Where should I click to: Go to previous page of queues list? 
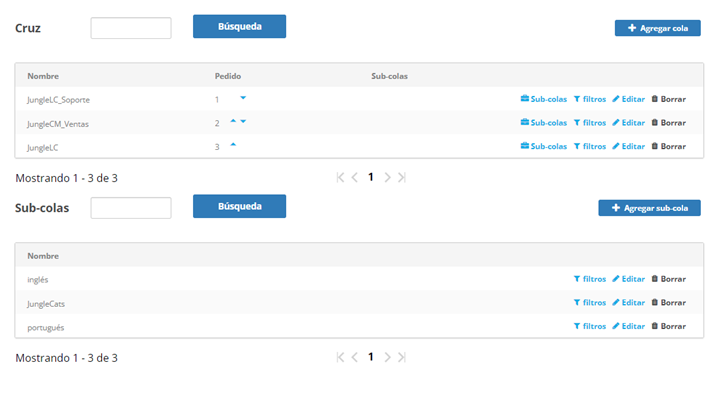[354, 177]
